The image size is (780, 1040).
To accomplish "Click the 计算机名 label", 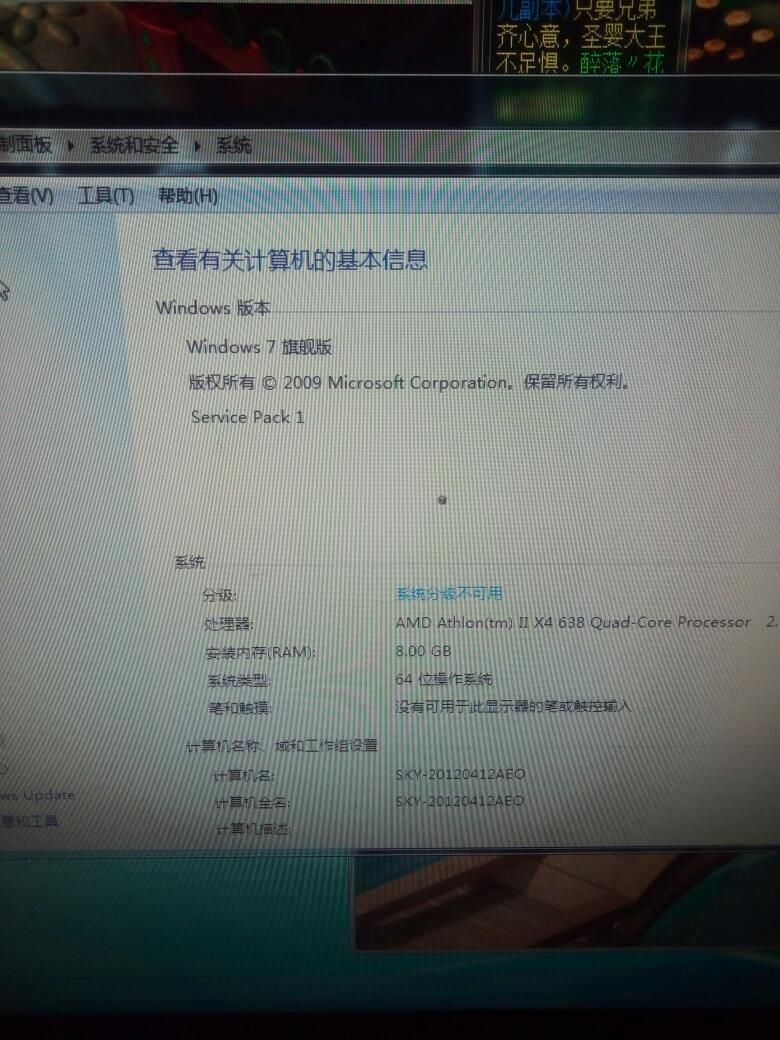I will (244, 775).
